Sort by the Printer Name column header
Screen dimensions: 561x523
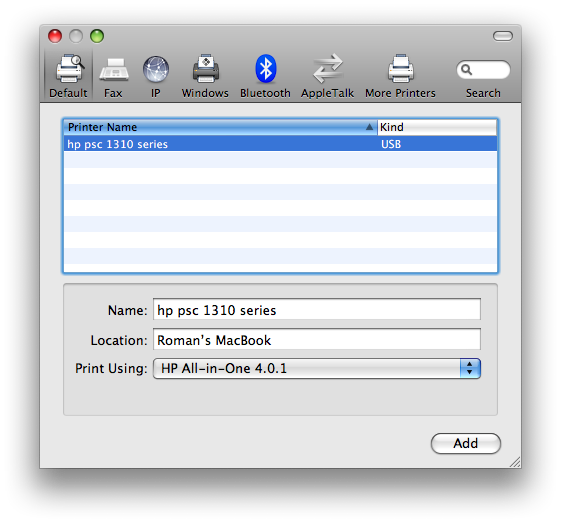[220, 127]
